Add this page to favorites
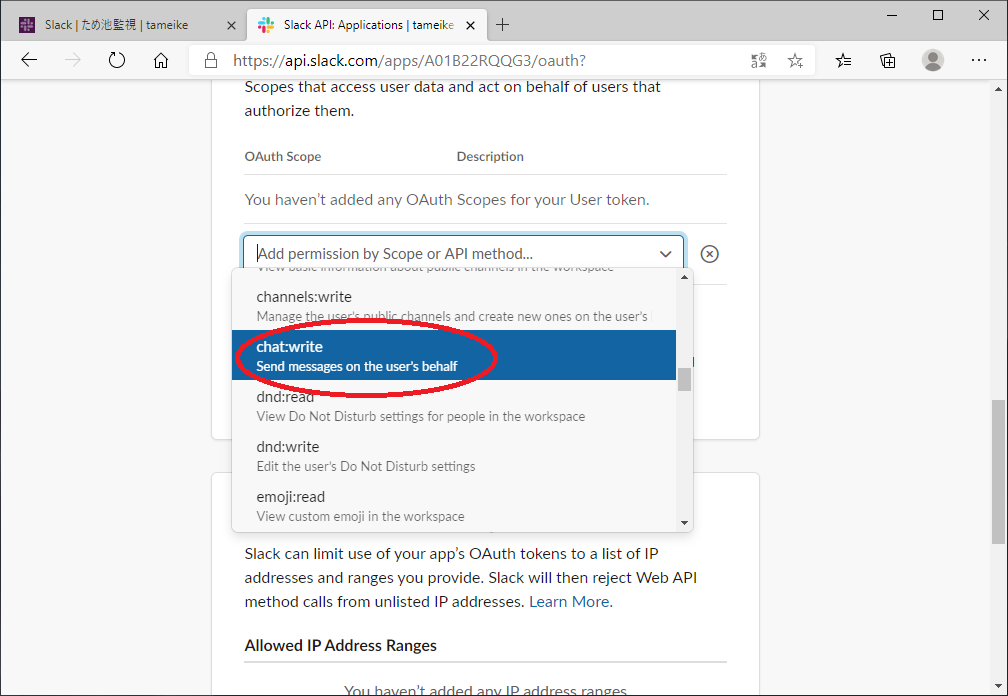The height and width of the screenshot is (696, 1008). 795,61
